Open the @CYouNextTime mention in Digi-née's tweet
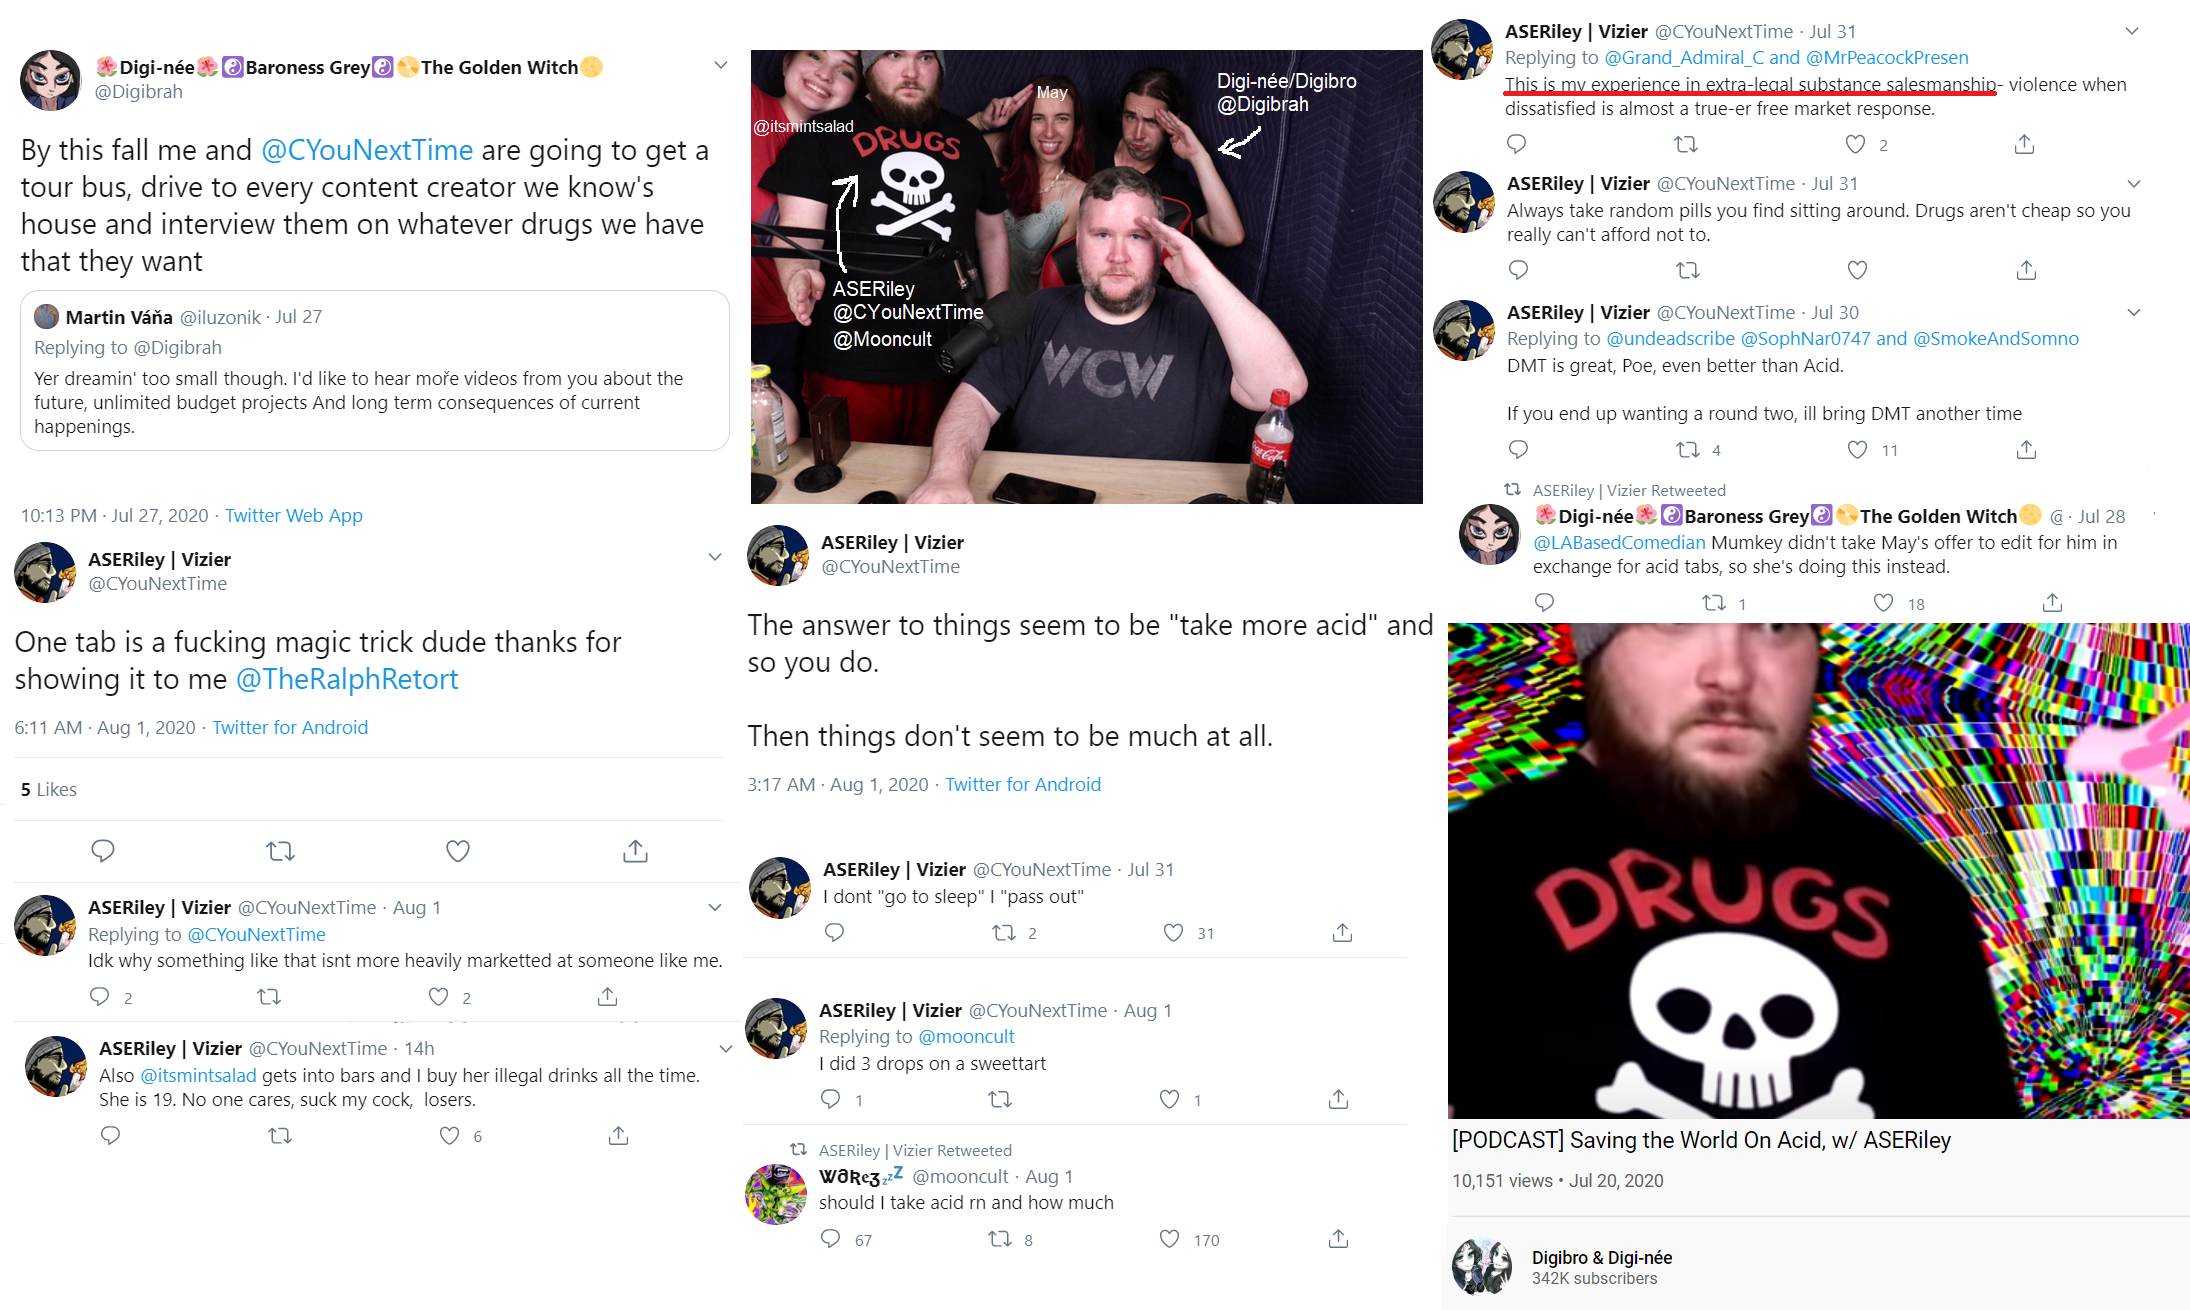 click(x=367, y=150)
